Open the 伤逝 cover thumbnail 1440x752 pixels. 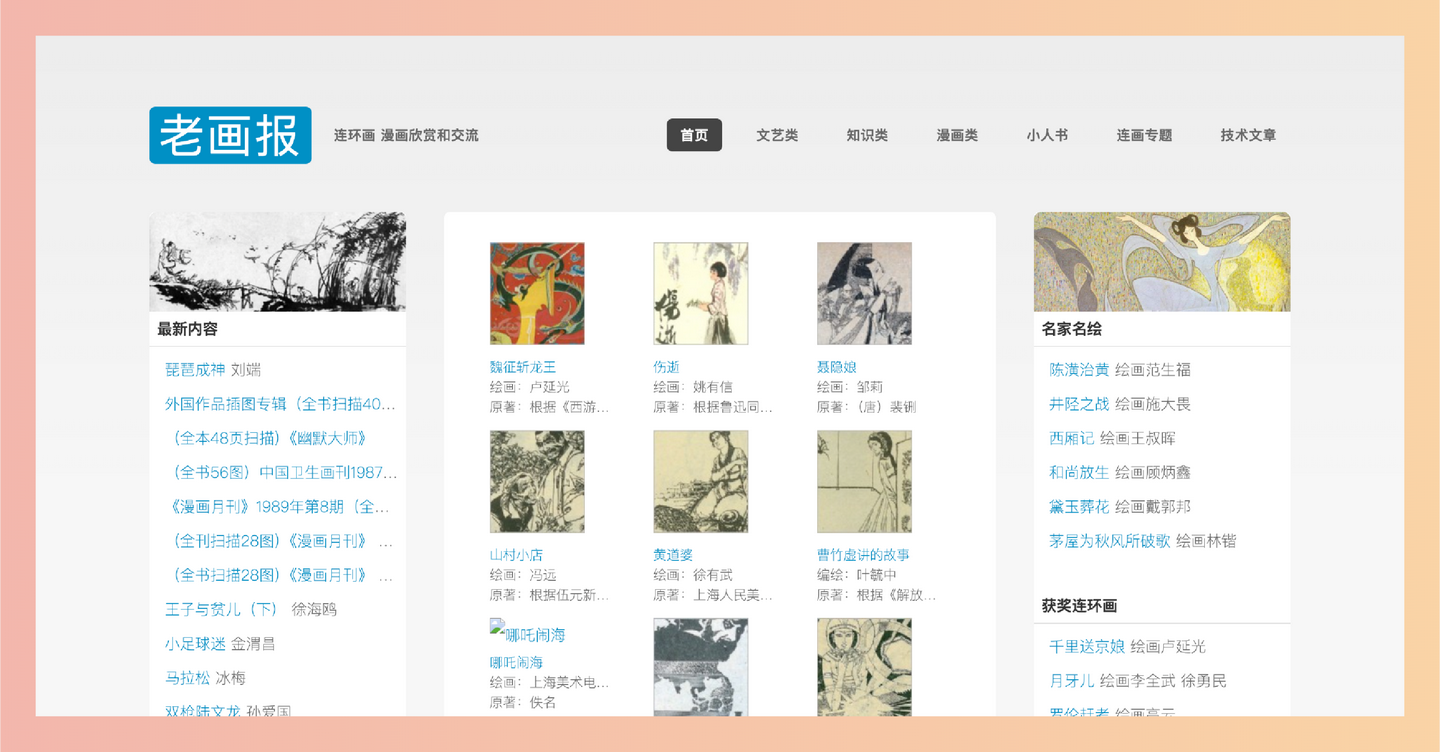tap(701, 293)
